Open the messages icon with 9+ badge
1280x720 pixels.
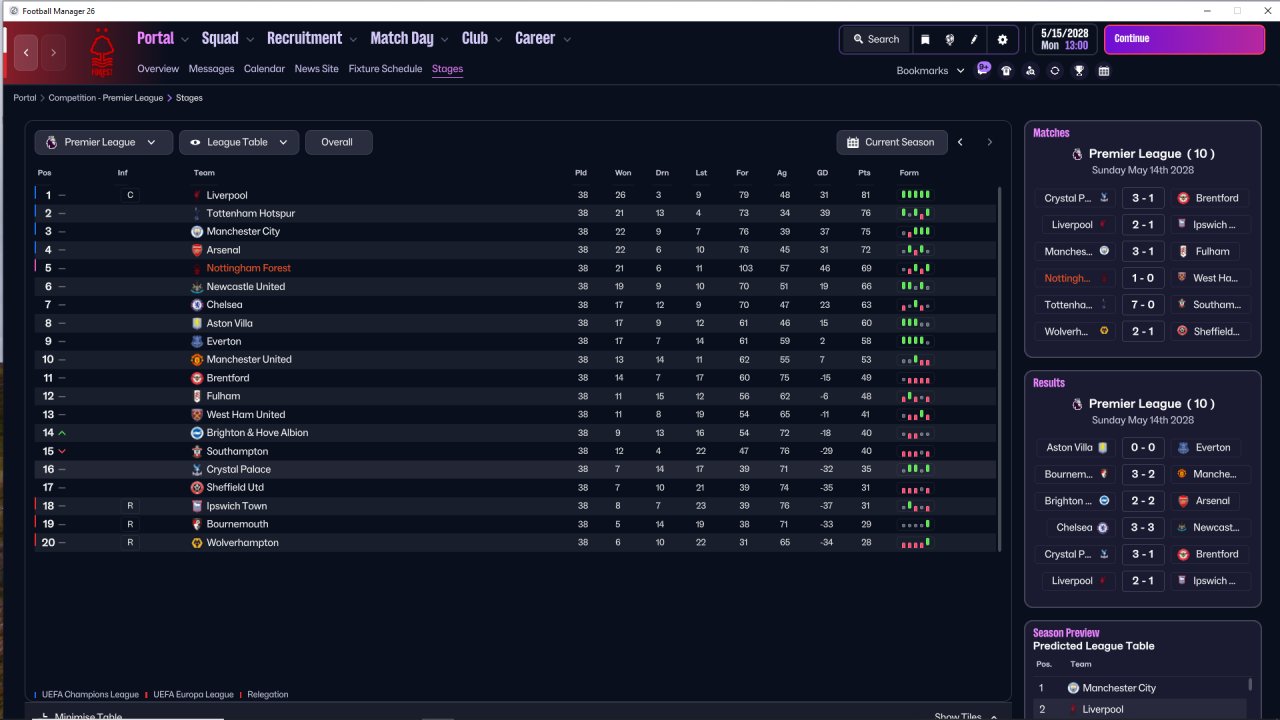[x=984, y=70]
